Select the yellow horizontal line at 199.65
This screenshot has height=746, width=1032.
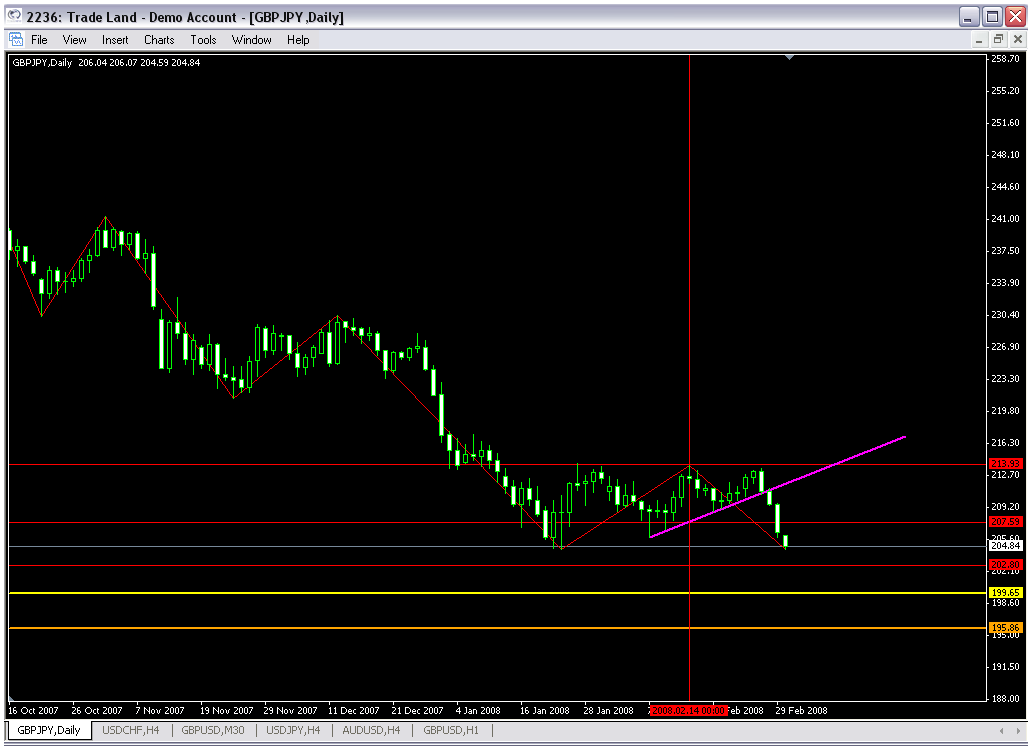[x=400, y=593]
